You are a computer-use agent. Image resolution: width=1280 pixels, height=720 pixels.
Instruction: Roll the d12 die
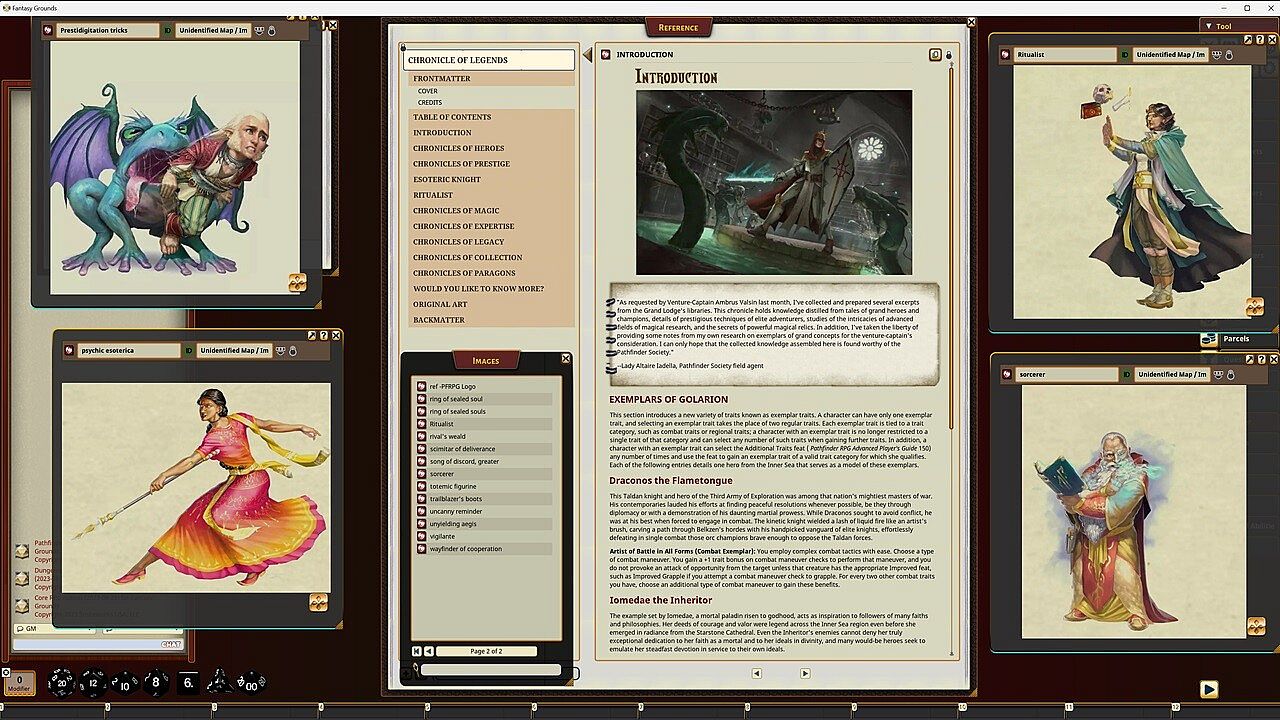pos(92,683)
